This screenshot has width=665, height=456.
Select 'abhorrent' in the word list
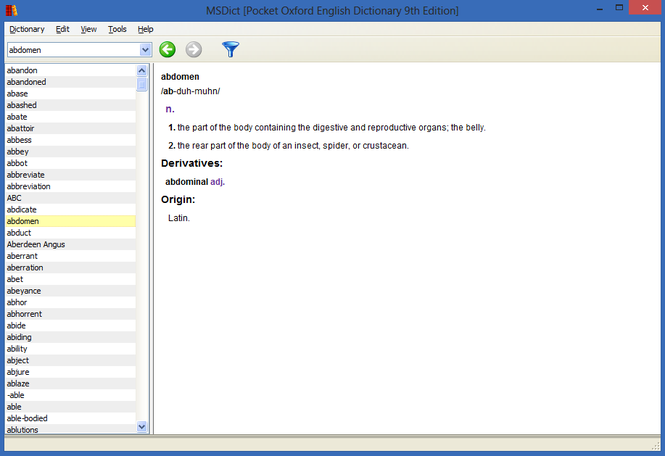[70, 314]
